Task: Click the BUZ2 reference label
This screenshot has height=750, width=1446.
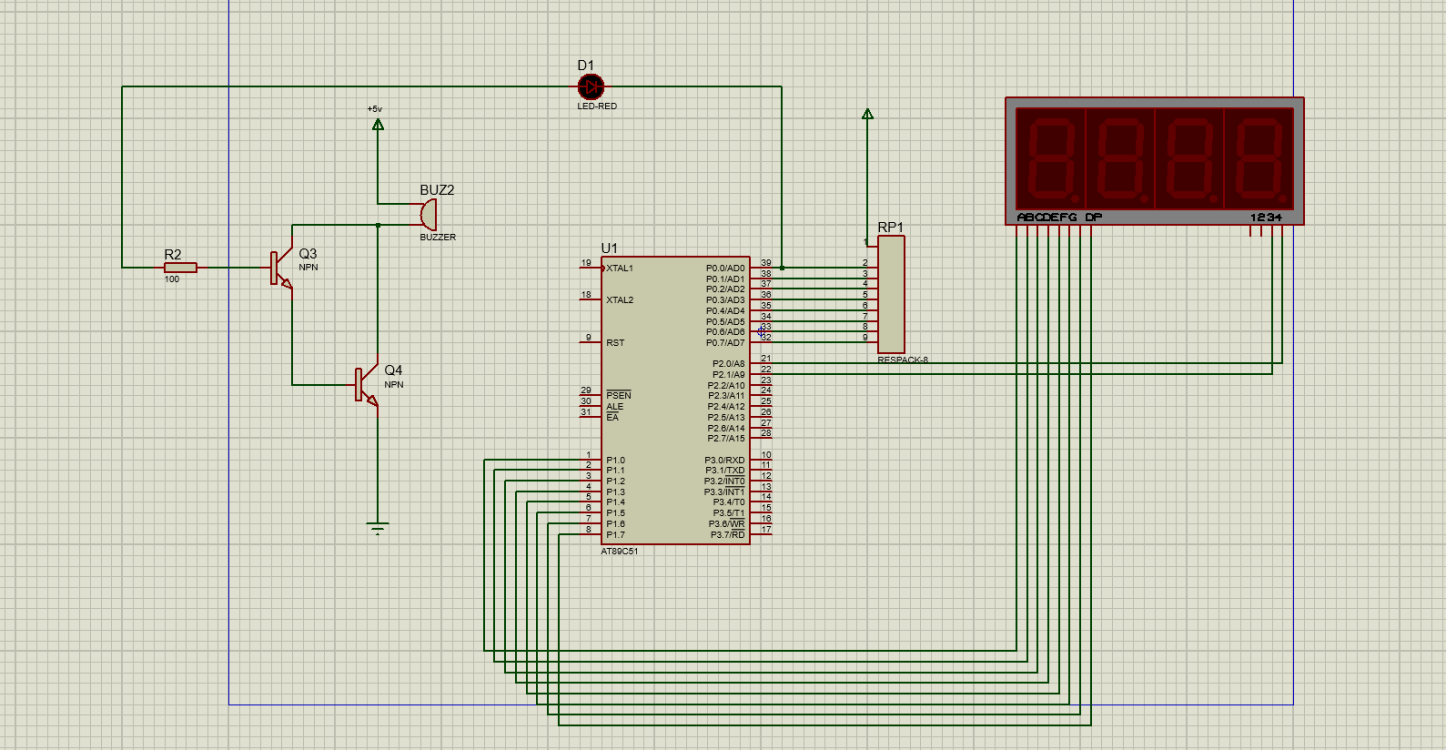Action: click(x=436, y=190)
